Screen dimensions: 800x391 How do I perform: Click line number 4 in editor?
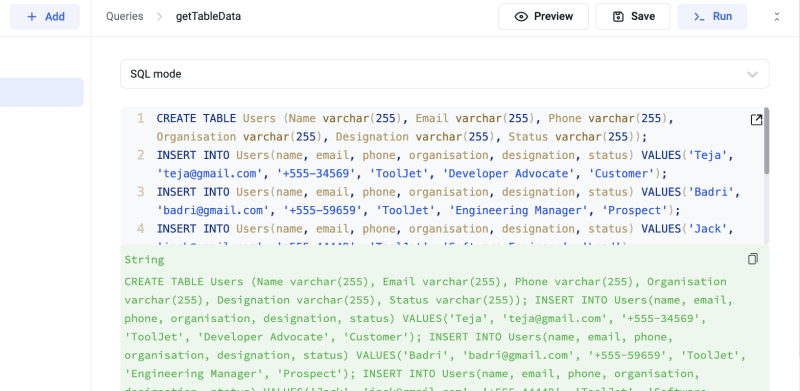click(x=140, y=229)
